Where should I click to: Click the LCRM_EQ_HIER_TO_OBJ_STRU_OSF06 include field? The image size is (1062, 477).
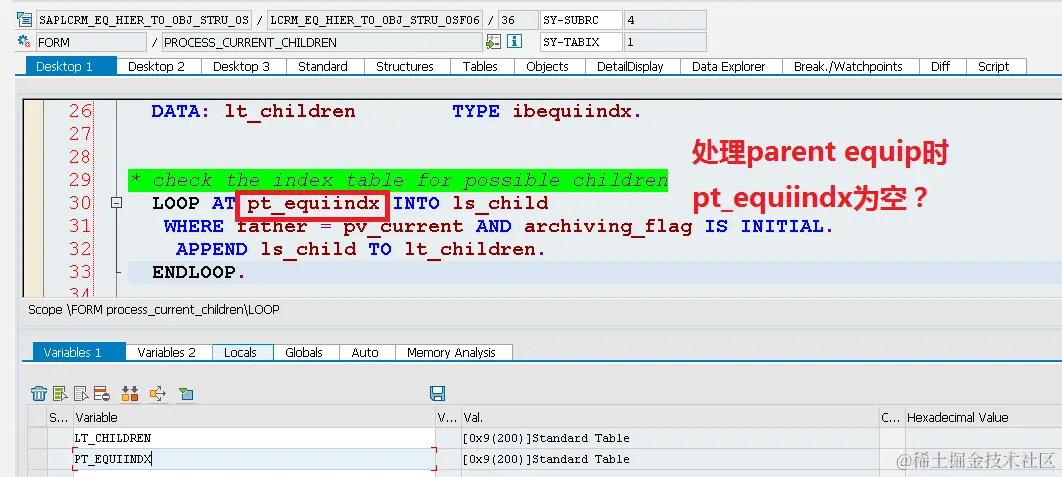[375, 20]
